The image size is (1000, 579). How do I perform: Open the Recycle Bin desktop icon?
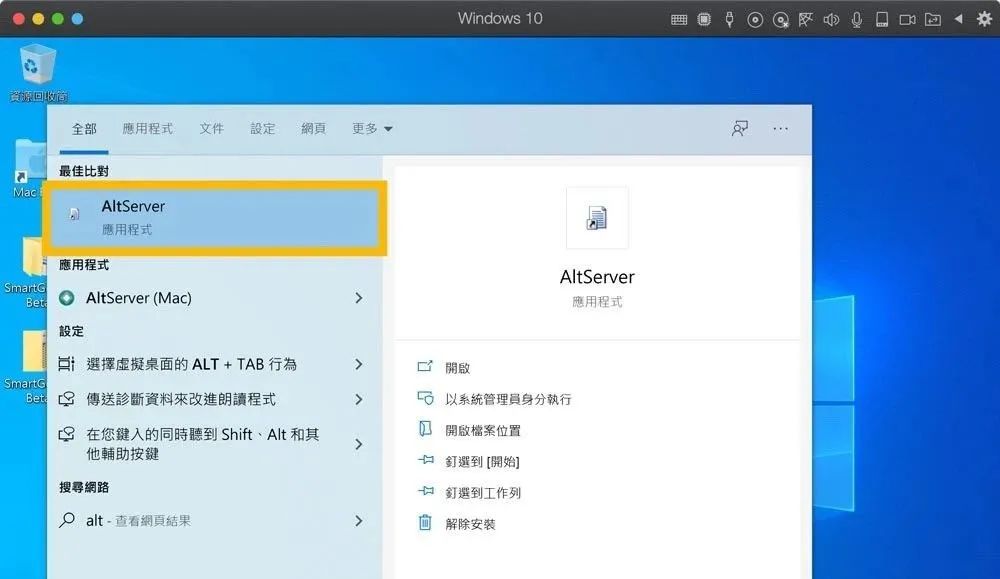click(38, 72)
